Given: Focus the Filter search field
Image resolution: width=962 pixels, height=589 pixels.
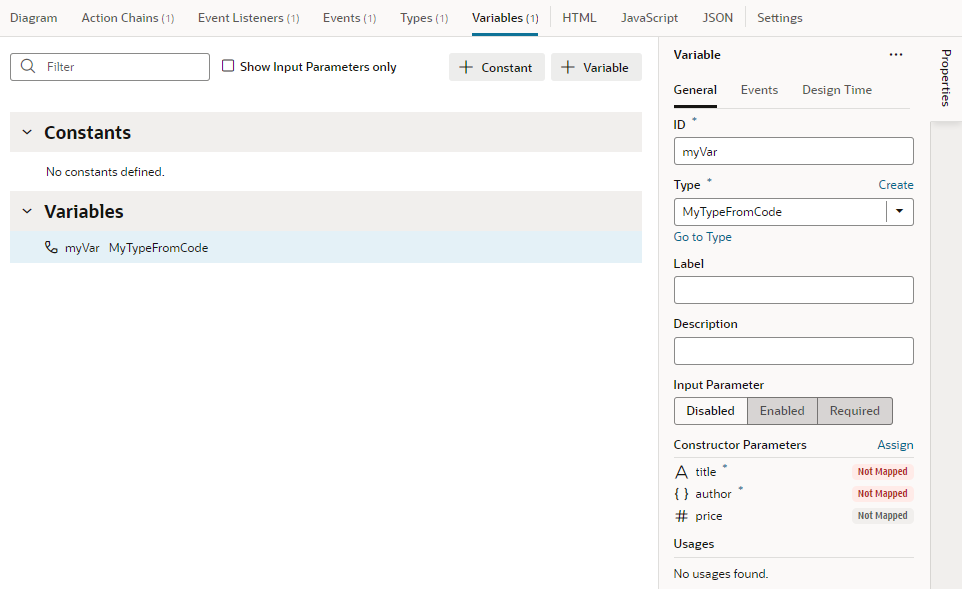Looking at the screenshot, I should click(110, 67).
